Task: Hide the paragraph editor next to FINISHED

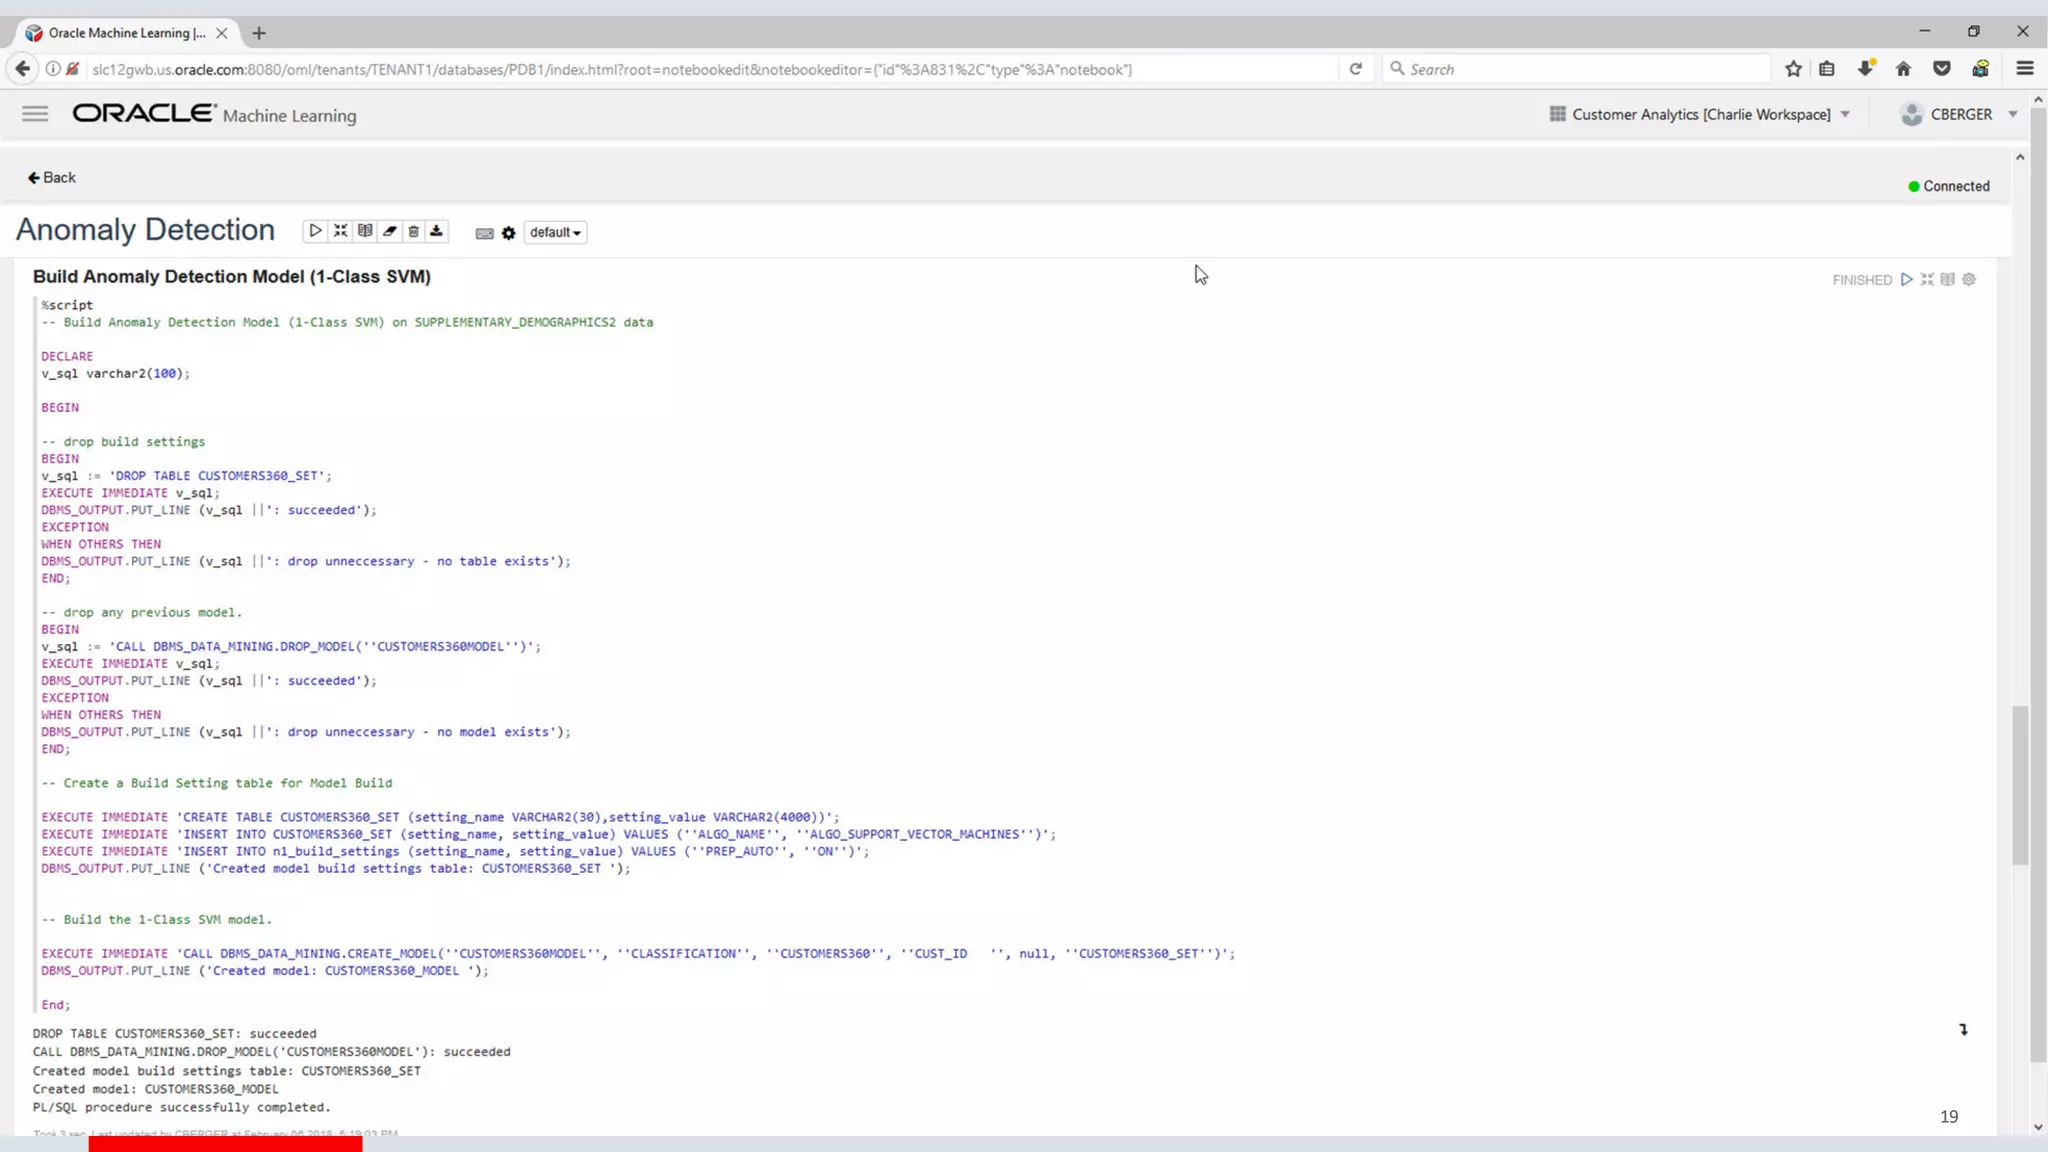Action: 1927,279
